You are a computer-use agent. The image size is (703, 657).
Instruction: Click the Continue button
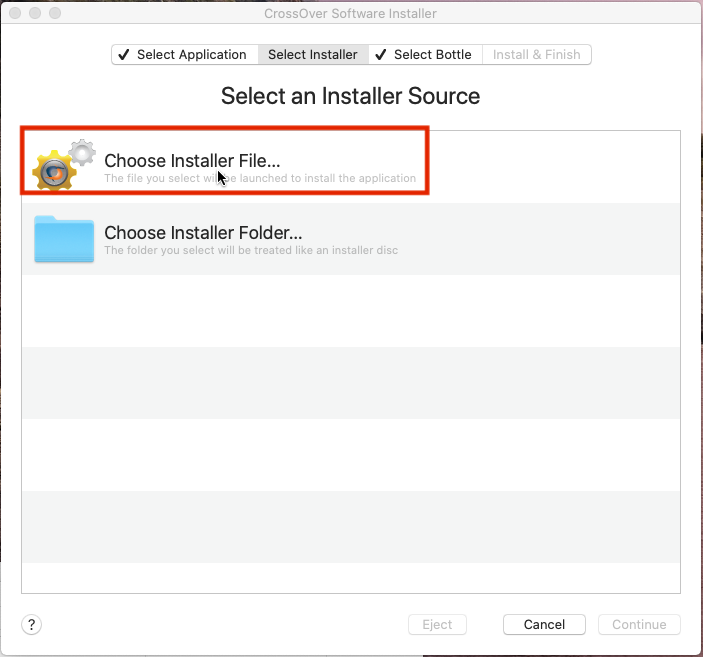639,624
